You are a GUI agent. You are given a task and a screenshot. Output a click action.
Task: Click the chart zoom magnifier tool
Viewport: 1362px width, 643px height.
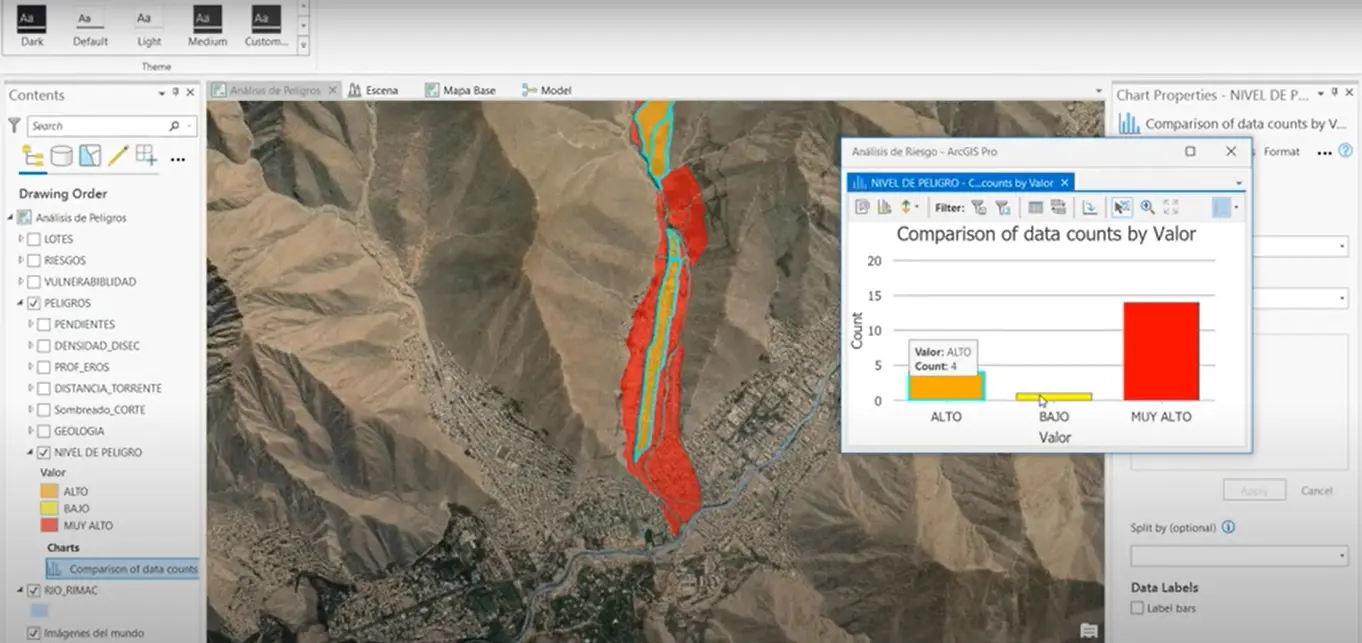1147,207
